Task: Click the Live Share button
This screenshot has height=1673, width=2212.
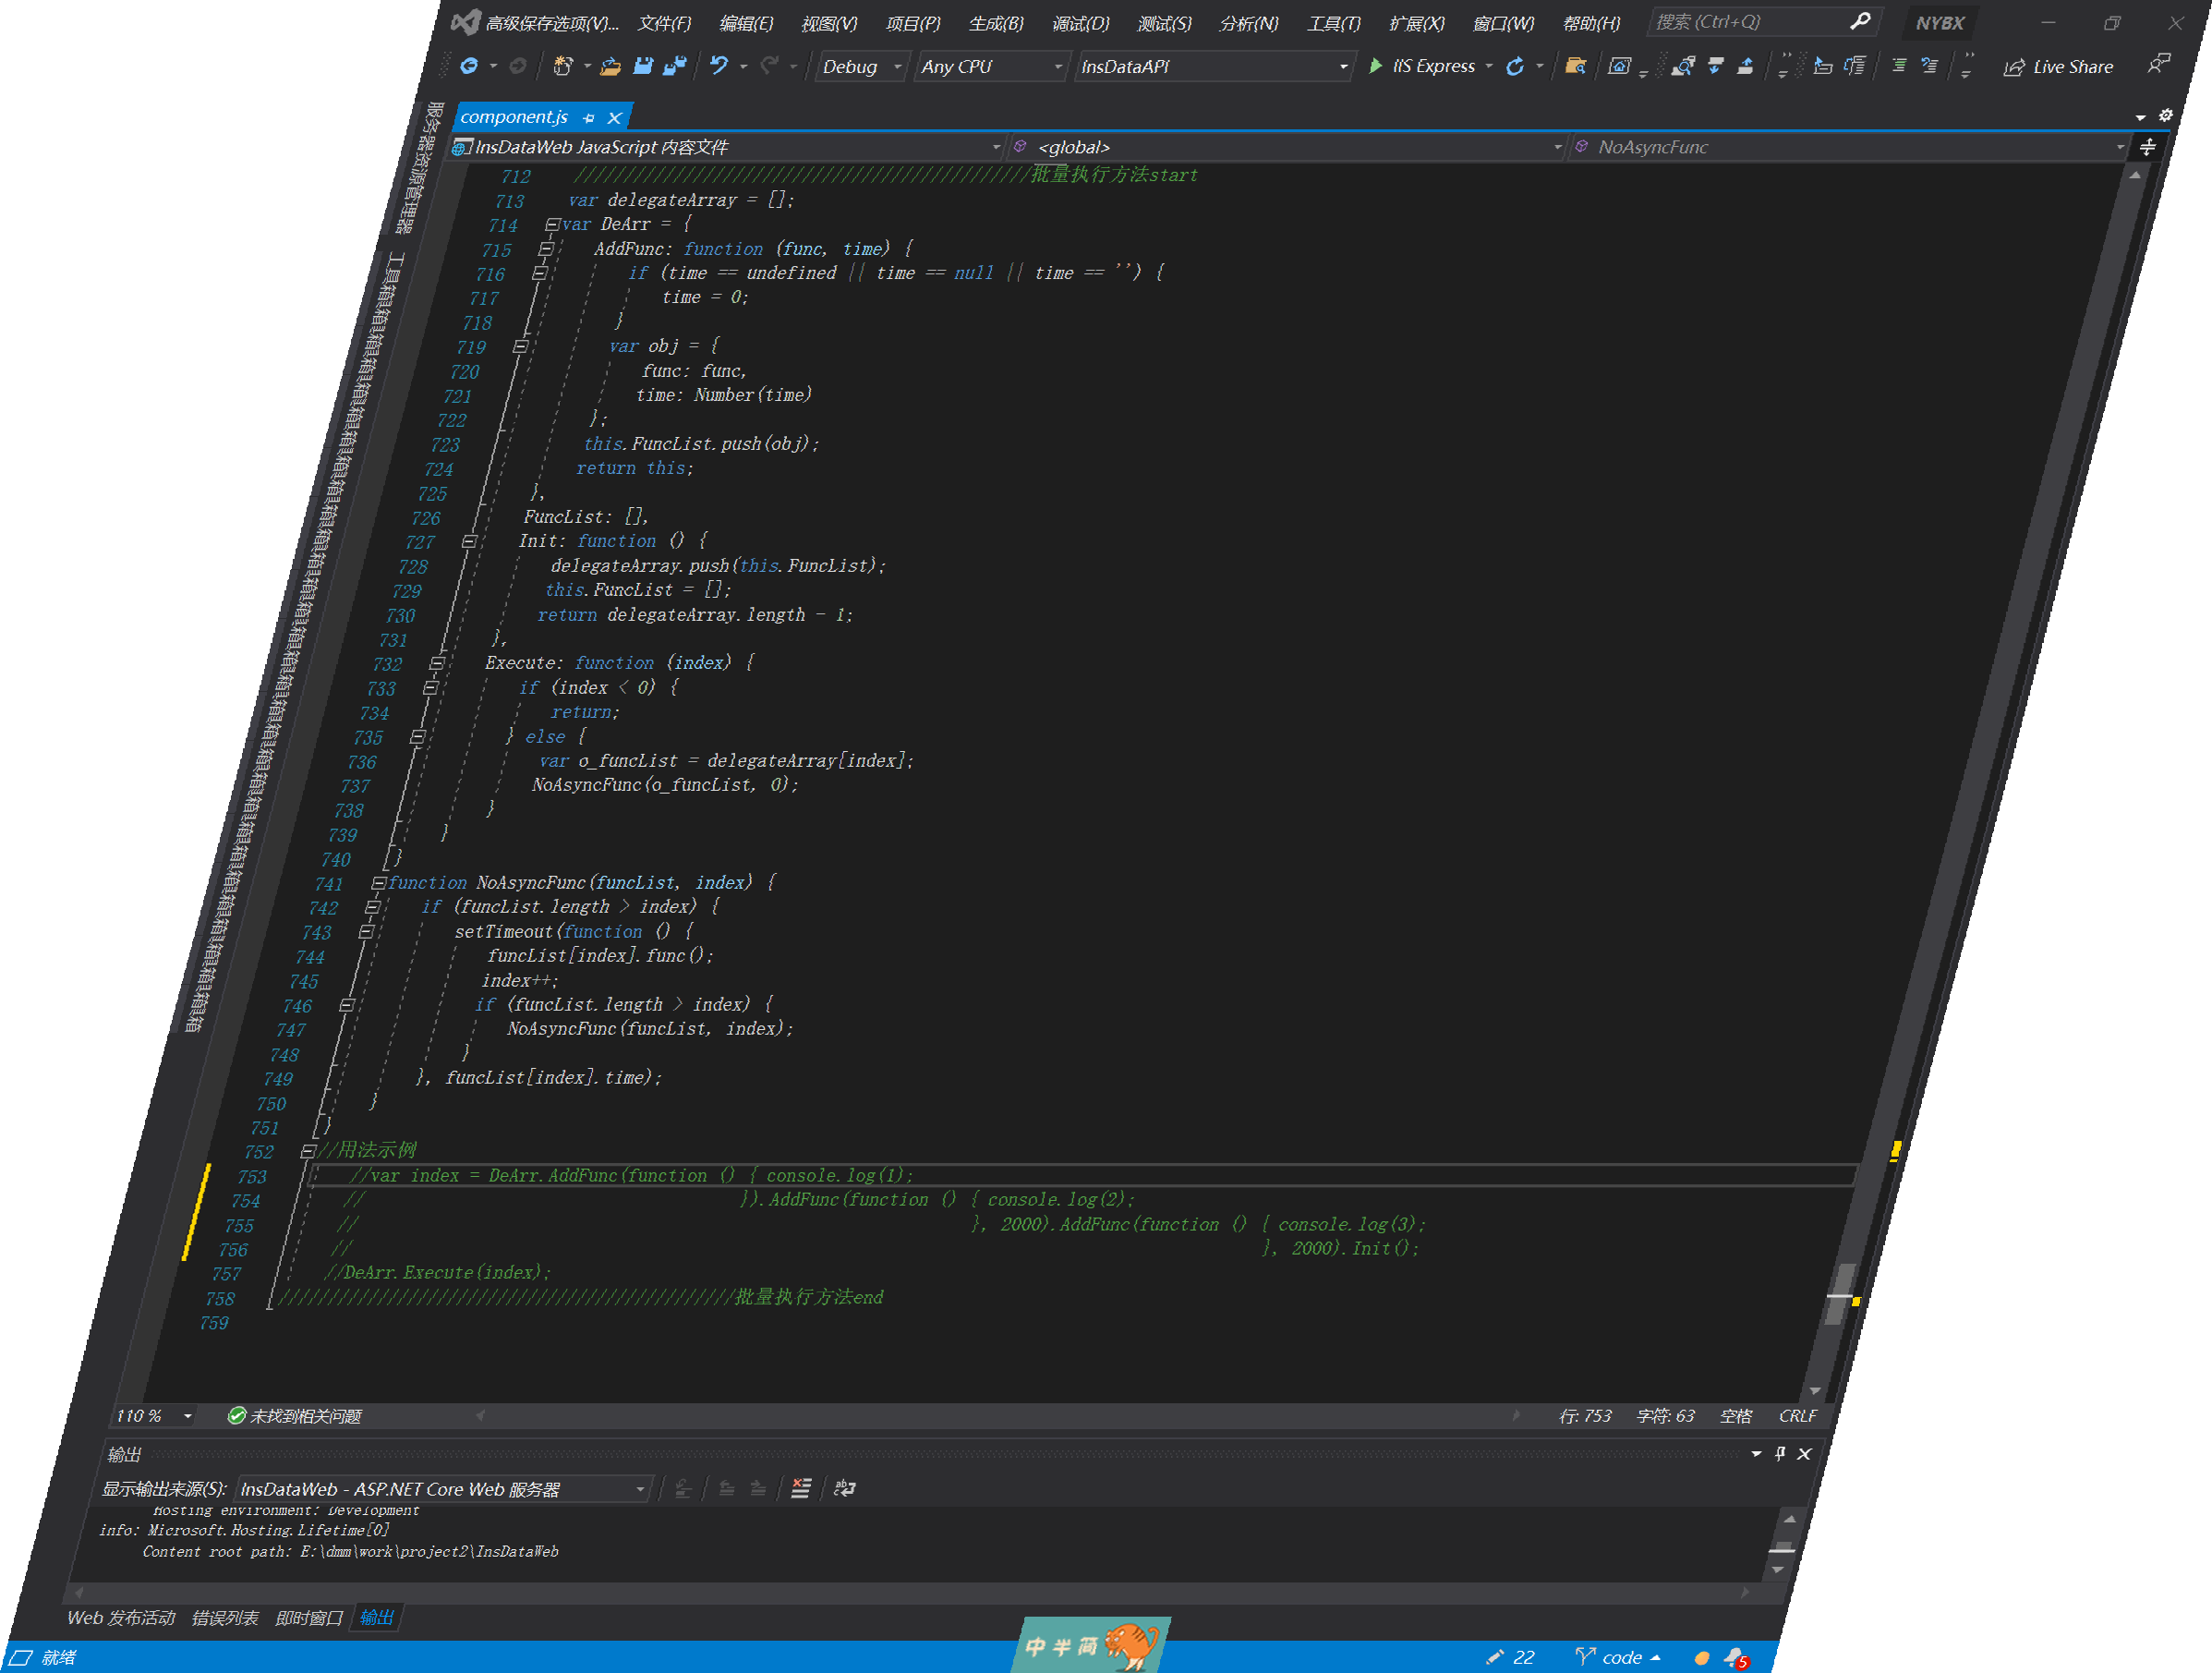Action: point(2059,66)
